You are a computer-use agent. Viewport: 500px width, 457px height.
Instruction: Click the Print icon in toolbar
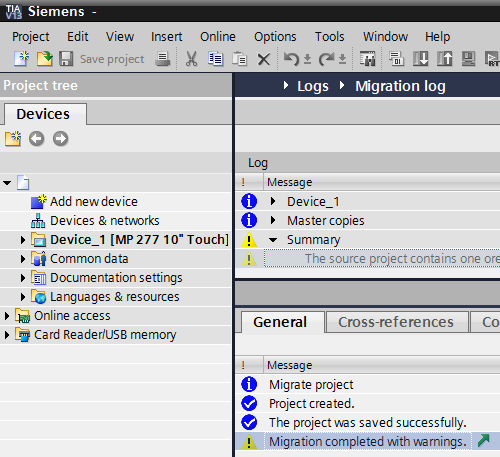(x=163, y=59)
